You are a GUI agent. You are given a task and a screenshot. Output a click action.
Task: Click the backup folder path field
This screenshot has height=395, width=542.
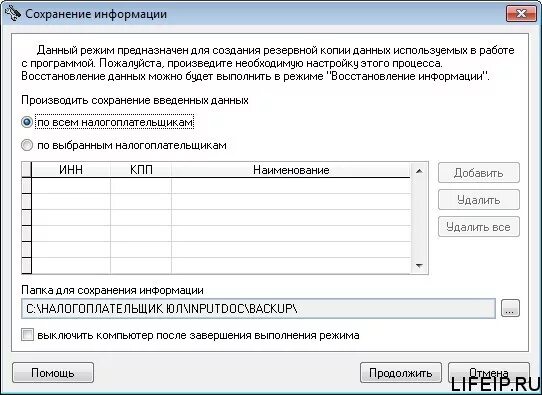259,309
